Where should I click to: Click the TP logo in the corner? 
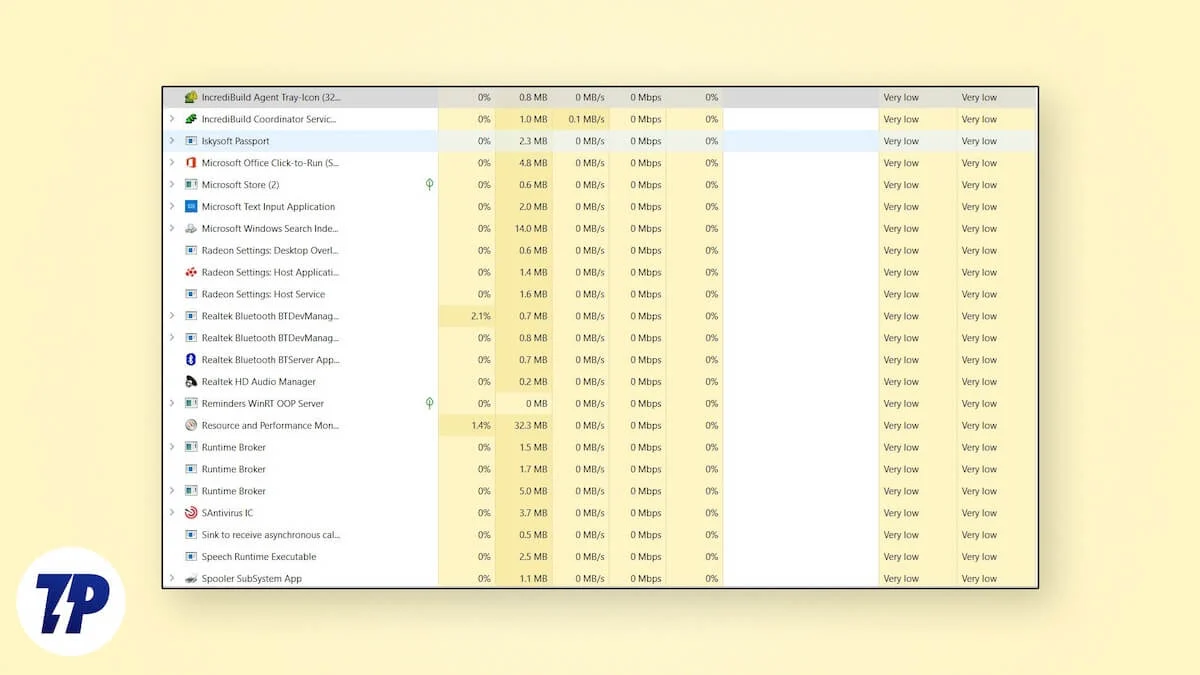70,601
